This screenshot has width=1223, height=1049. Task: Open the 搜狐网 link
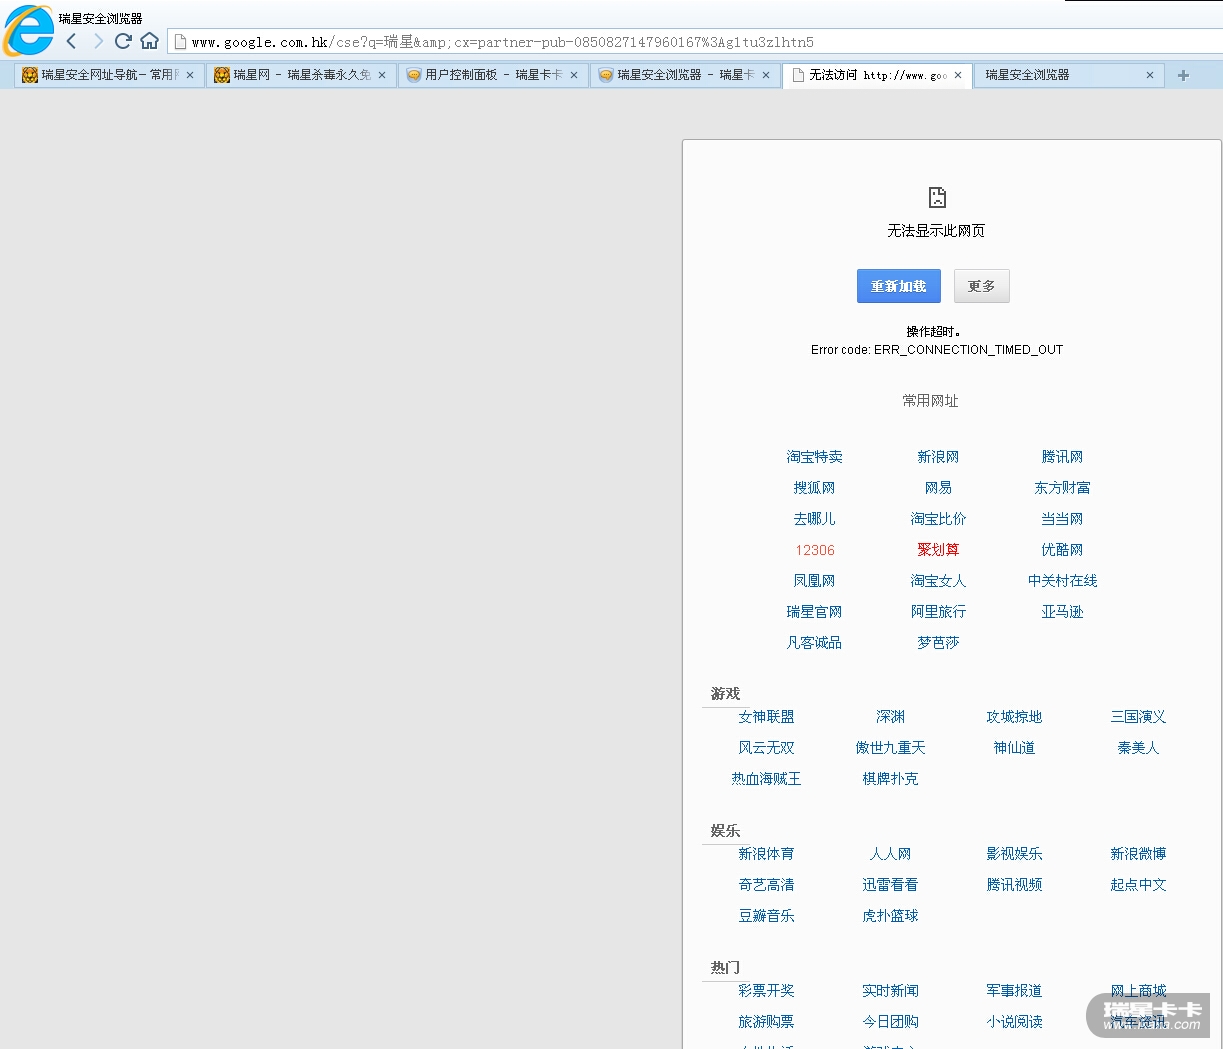[x=814, y=488]
